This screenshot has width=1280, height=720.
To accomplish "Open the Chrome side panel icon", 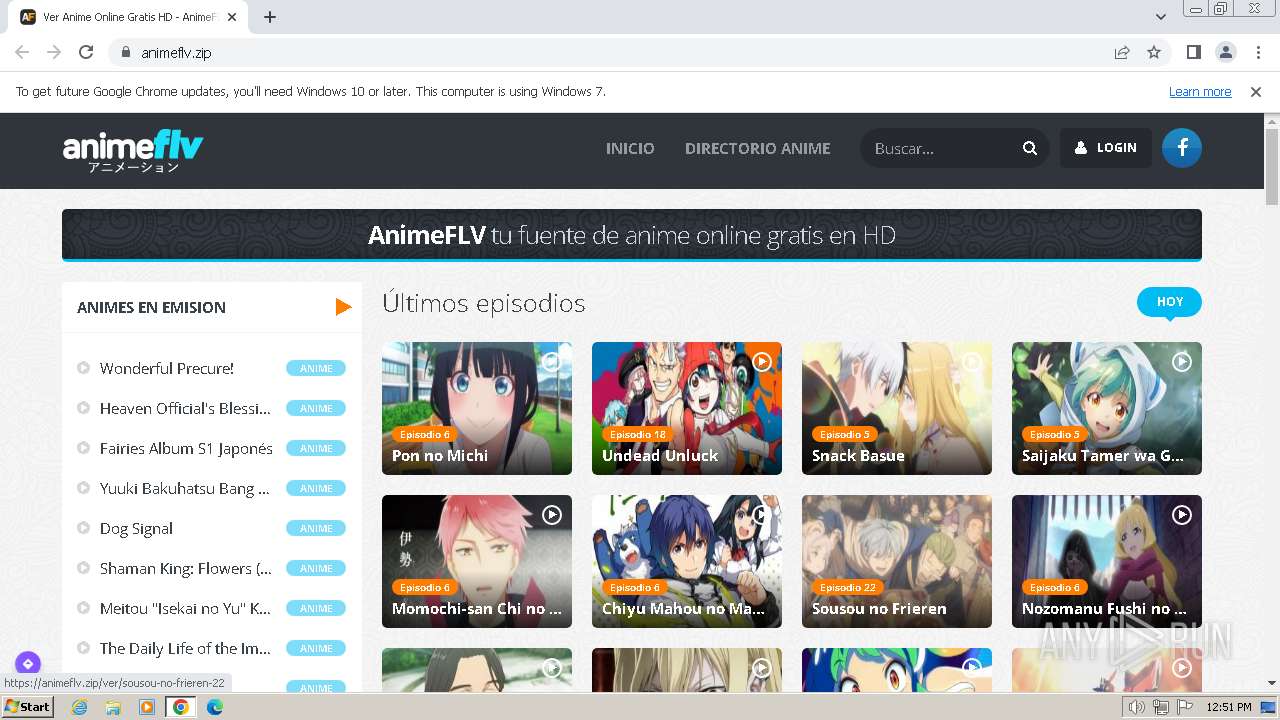I will 1193,52.
